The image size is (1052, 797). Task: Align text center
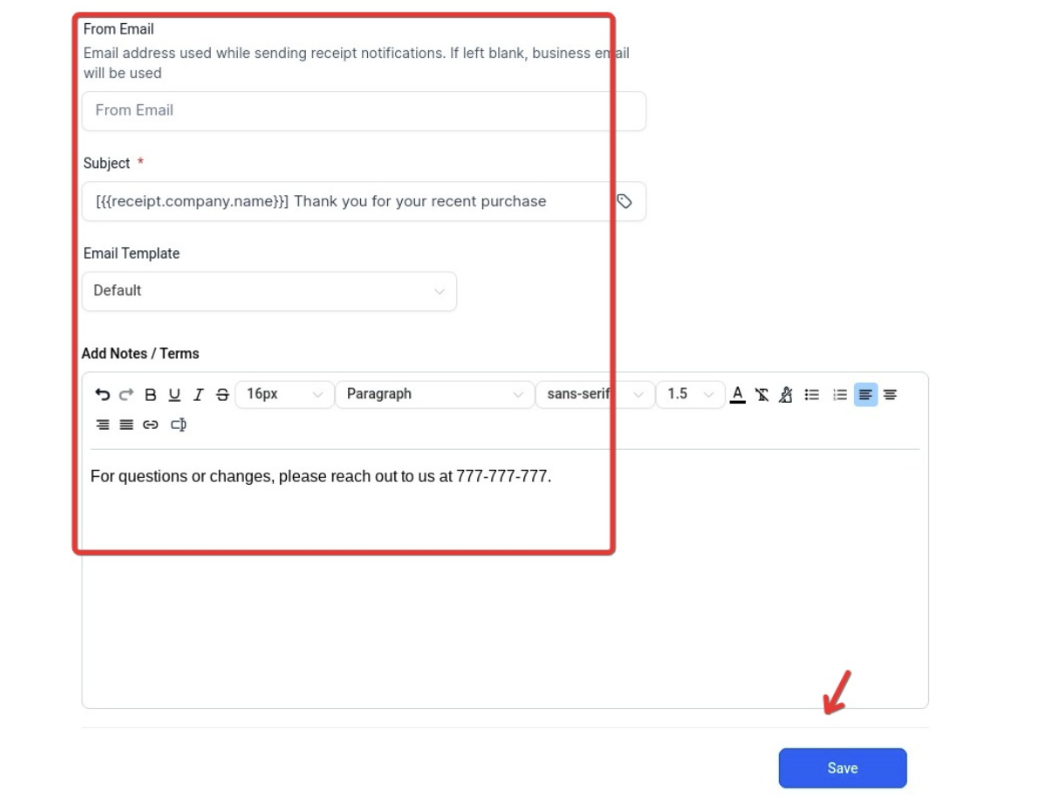tap(890, 394)
